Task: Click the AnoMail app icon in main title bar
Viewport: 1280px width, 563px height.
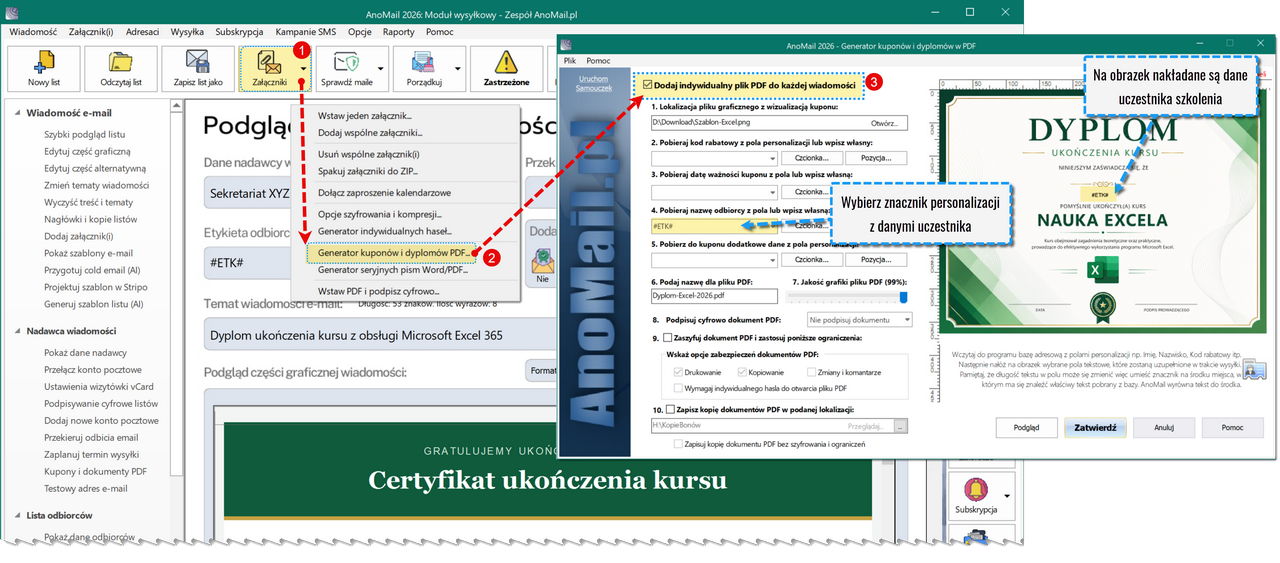Action: pyautogui.click(x=13, y=11)
